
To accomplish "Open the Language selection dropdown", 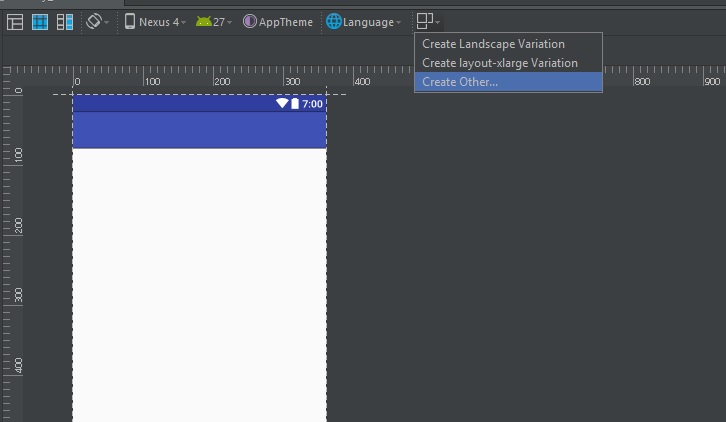I will 372,22.
